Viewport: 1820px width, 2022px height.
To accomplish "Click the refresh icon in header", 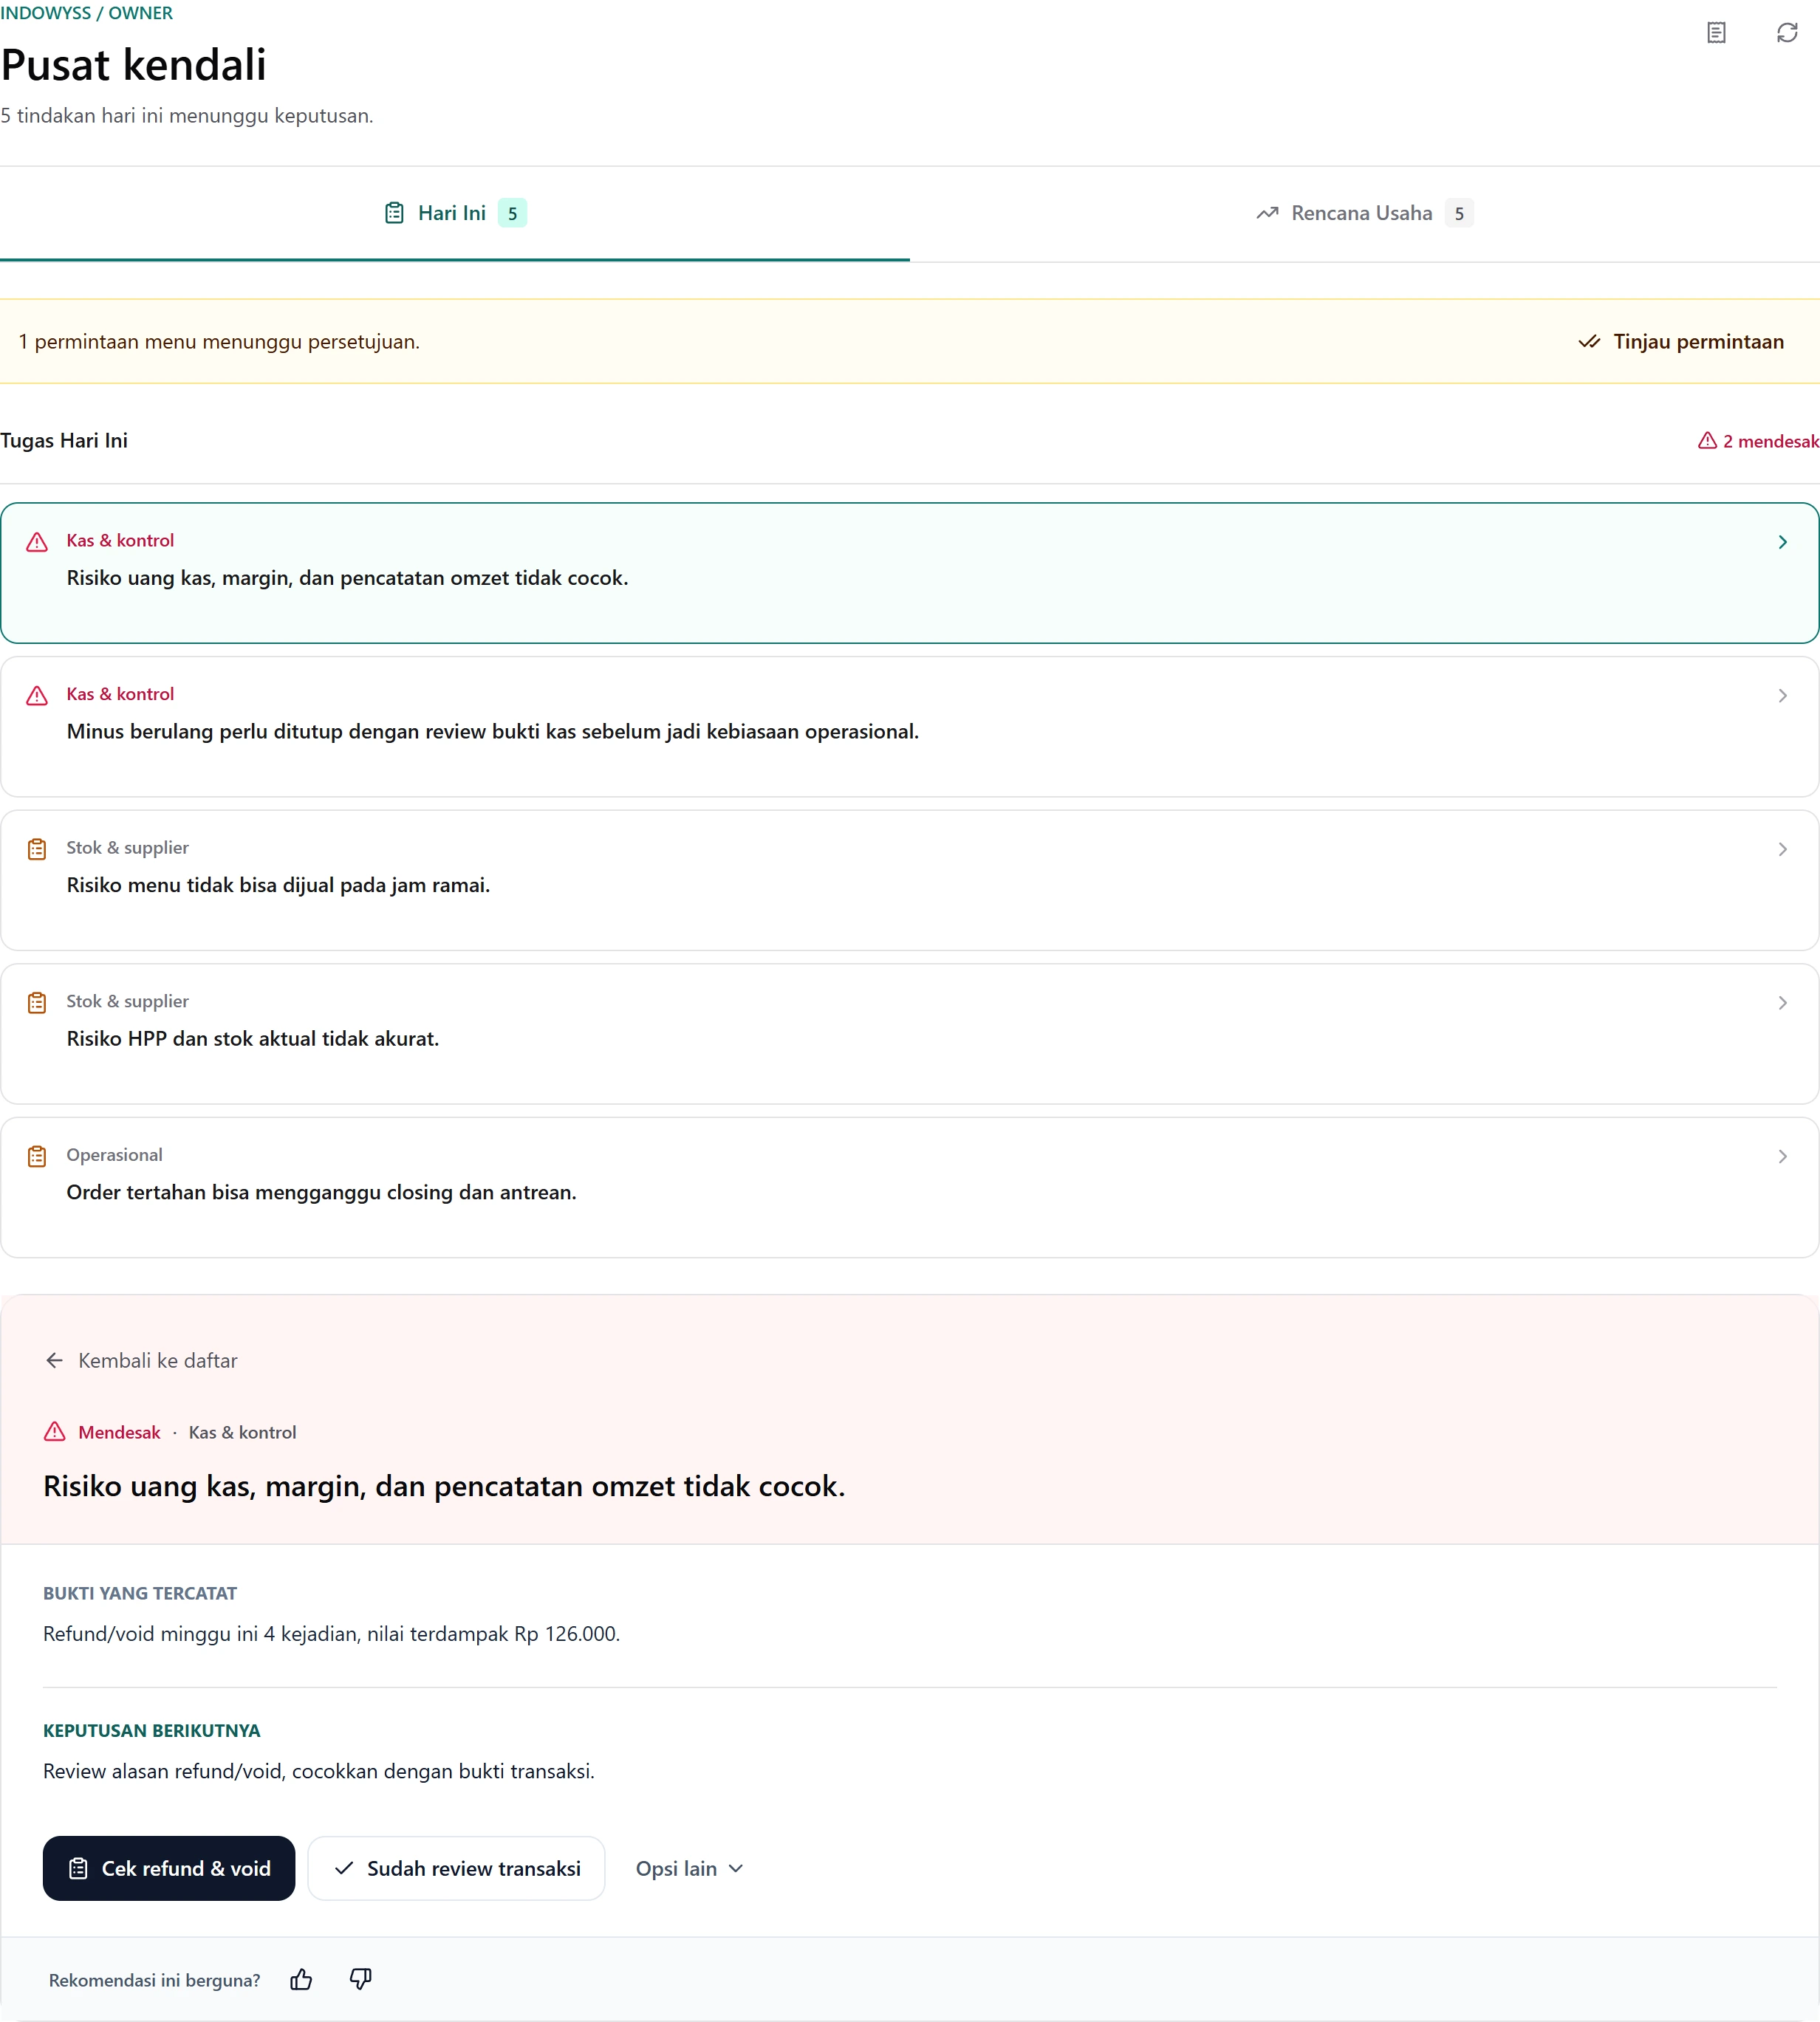I will 1787,33.
